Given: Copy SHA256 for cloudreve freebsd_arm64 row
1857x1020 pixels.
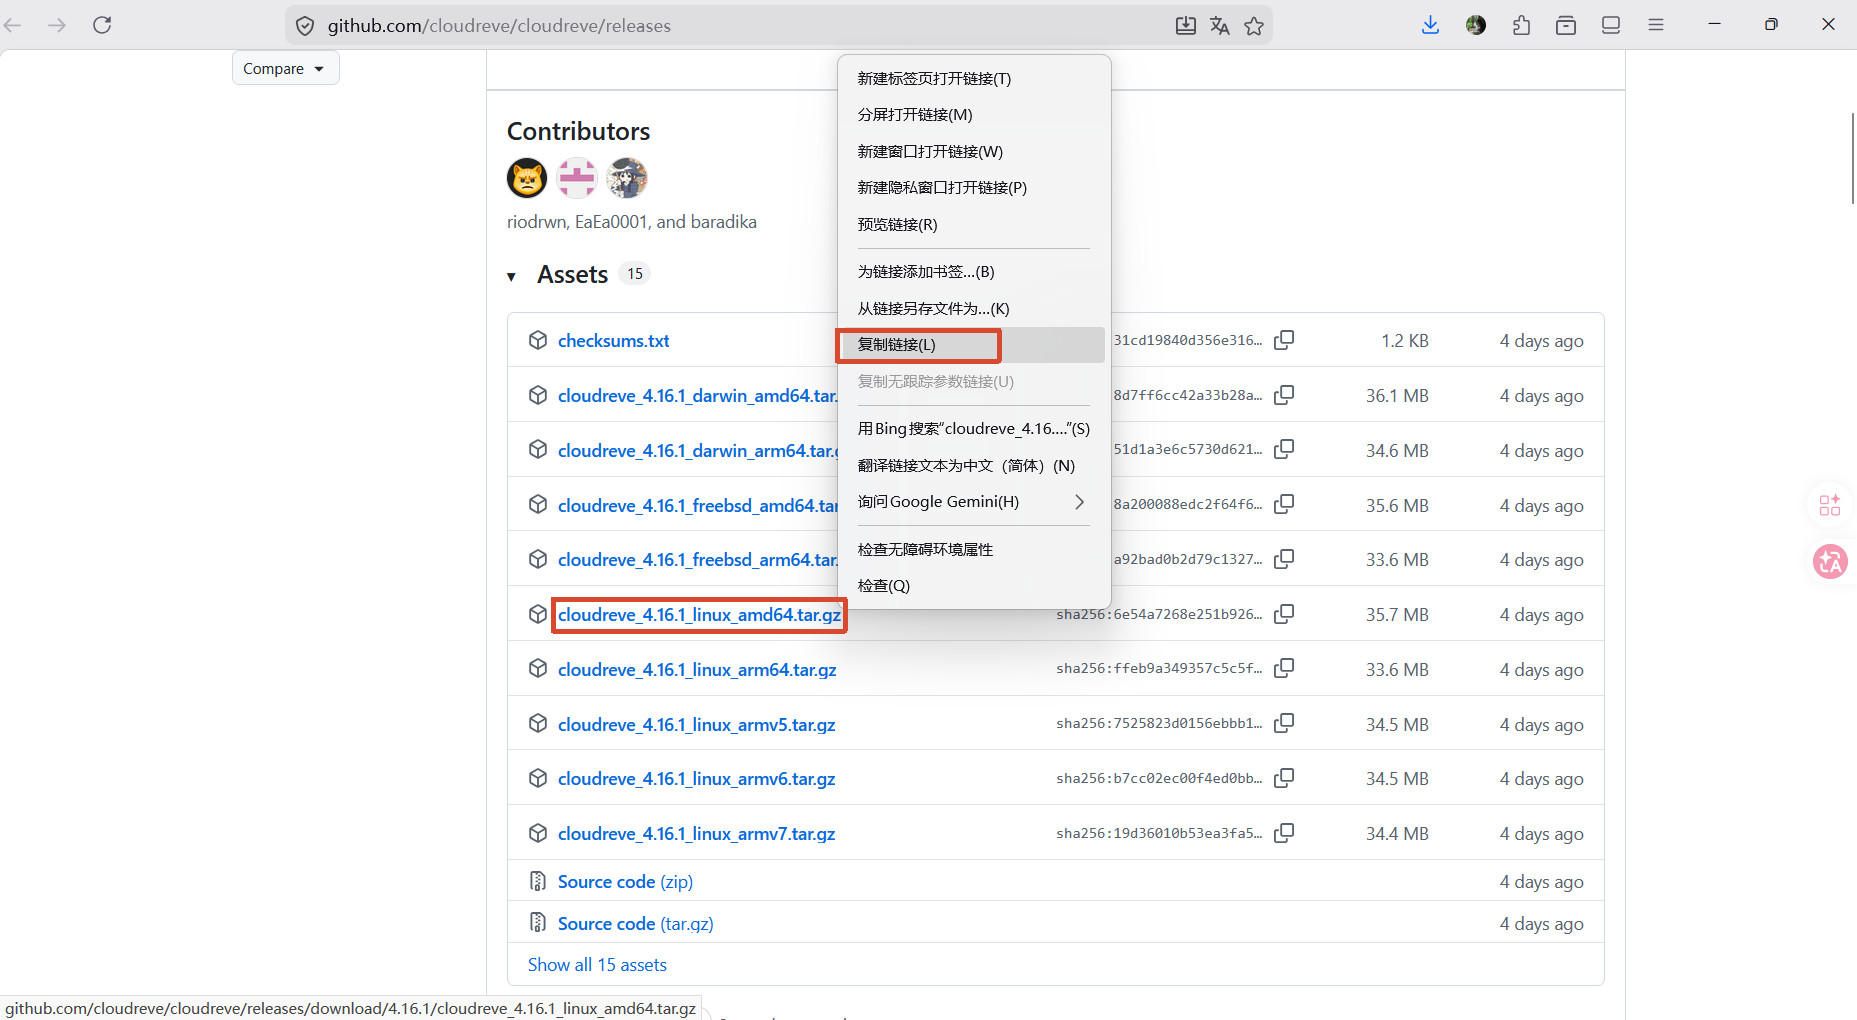Looking at the screenshot, I should tap(1284, 559).
